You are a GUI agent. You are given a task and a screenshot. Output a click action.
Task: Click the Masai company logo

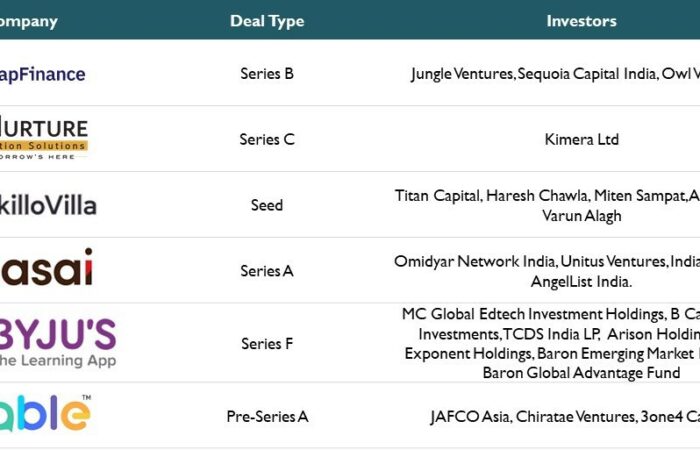point(46,268)
